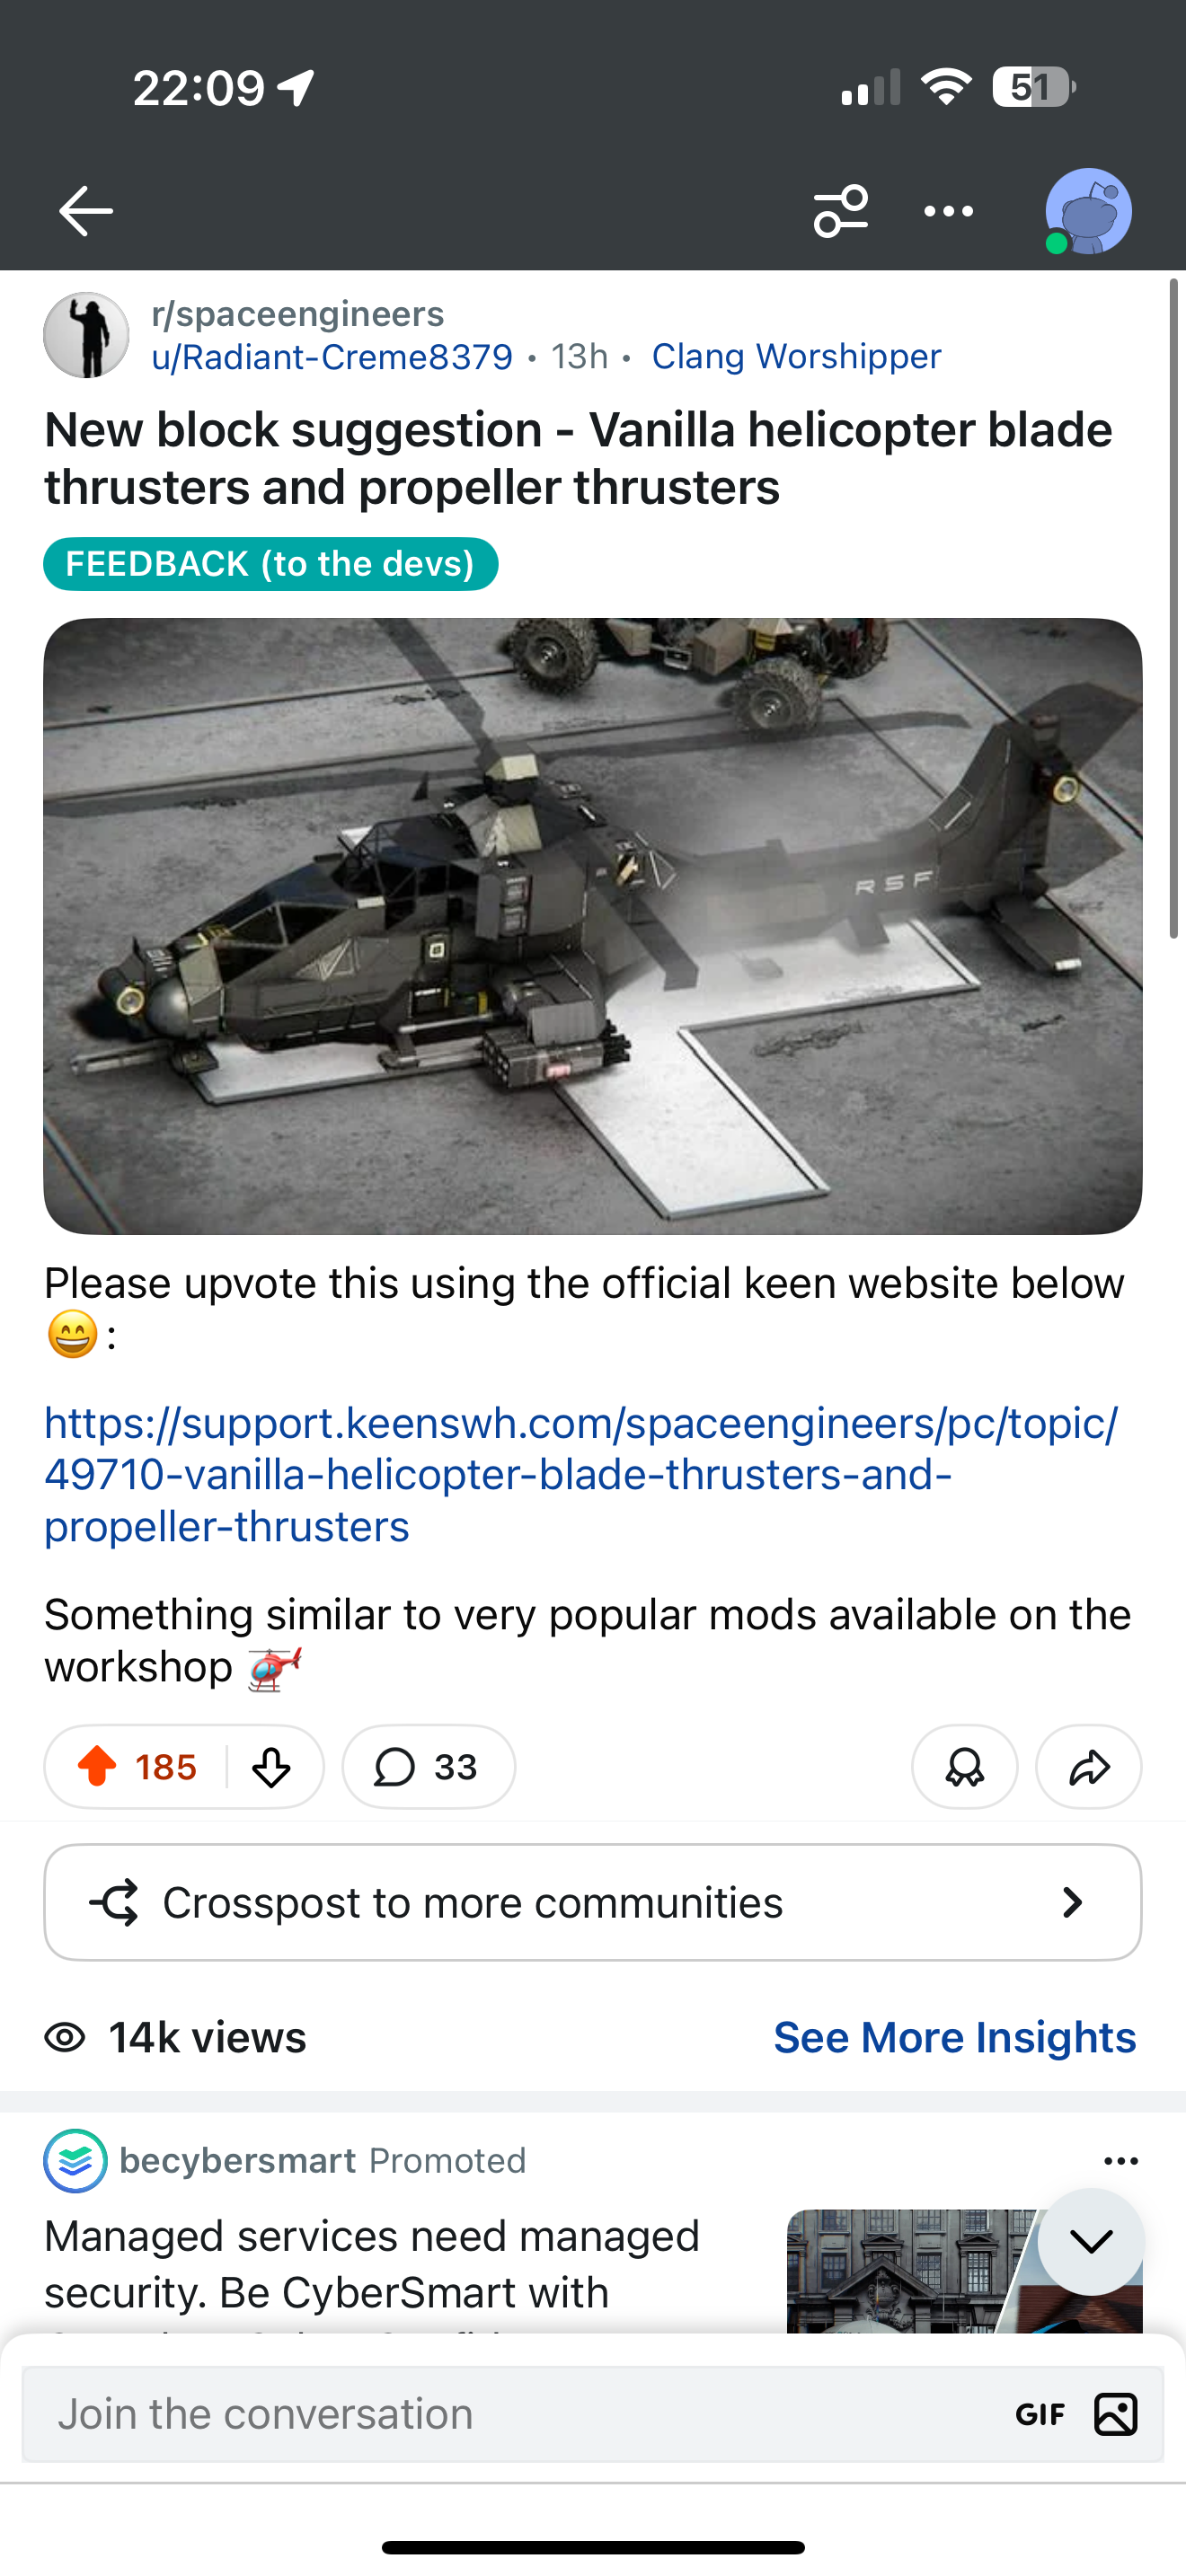This screenshot has height=2576, width=1186.
Task: Give an award to the post
Action: tap(964, 1767)
